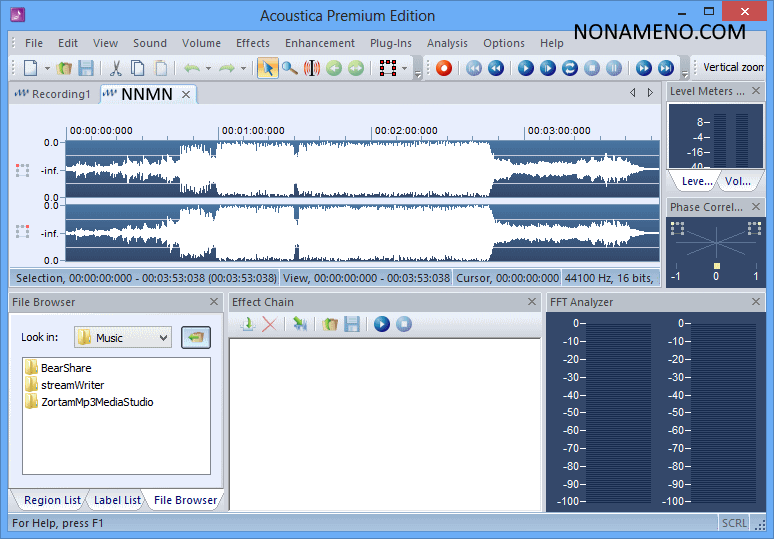Click the Cut scissors icon
The height and width of the screenshot is (539, 774).
pyautogui.click(x=115, y=68)
